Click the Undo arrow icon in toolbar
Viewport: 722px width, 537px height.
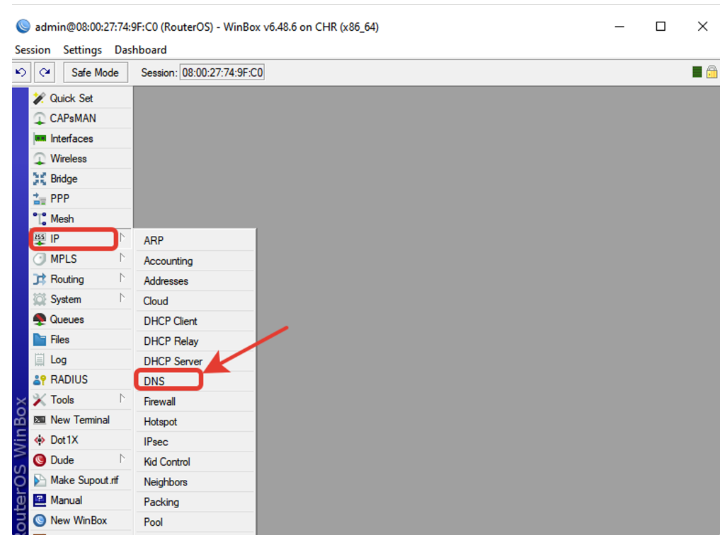tap(21, 72)
